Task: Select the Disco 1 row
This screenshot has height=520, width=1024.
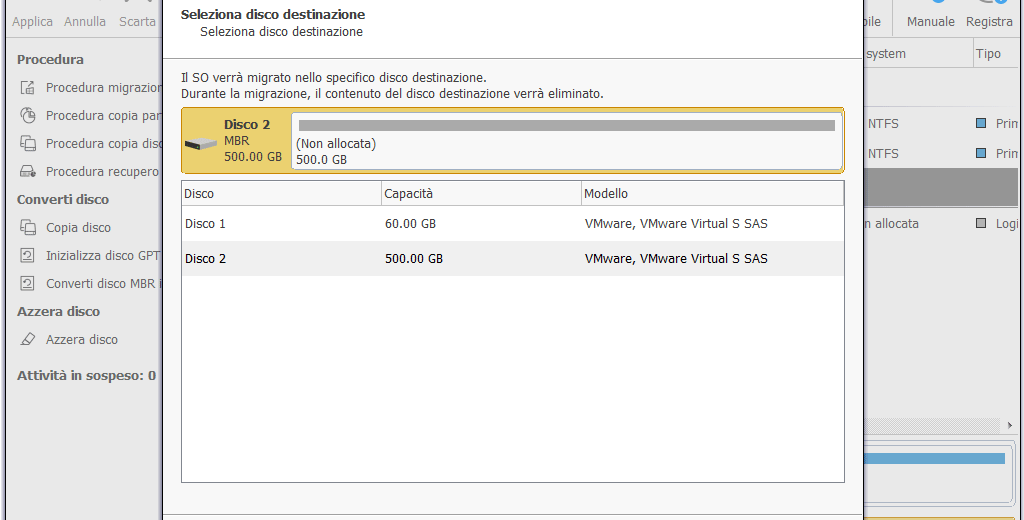Action: [513, 223]
